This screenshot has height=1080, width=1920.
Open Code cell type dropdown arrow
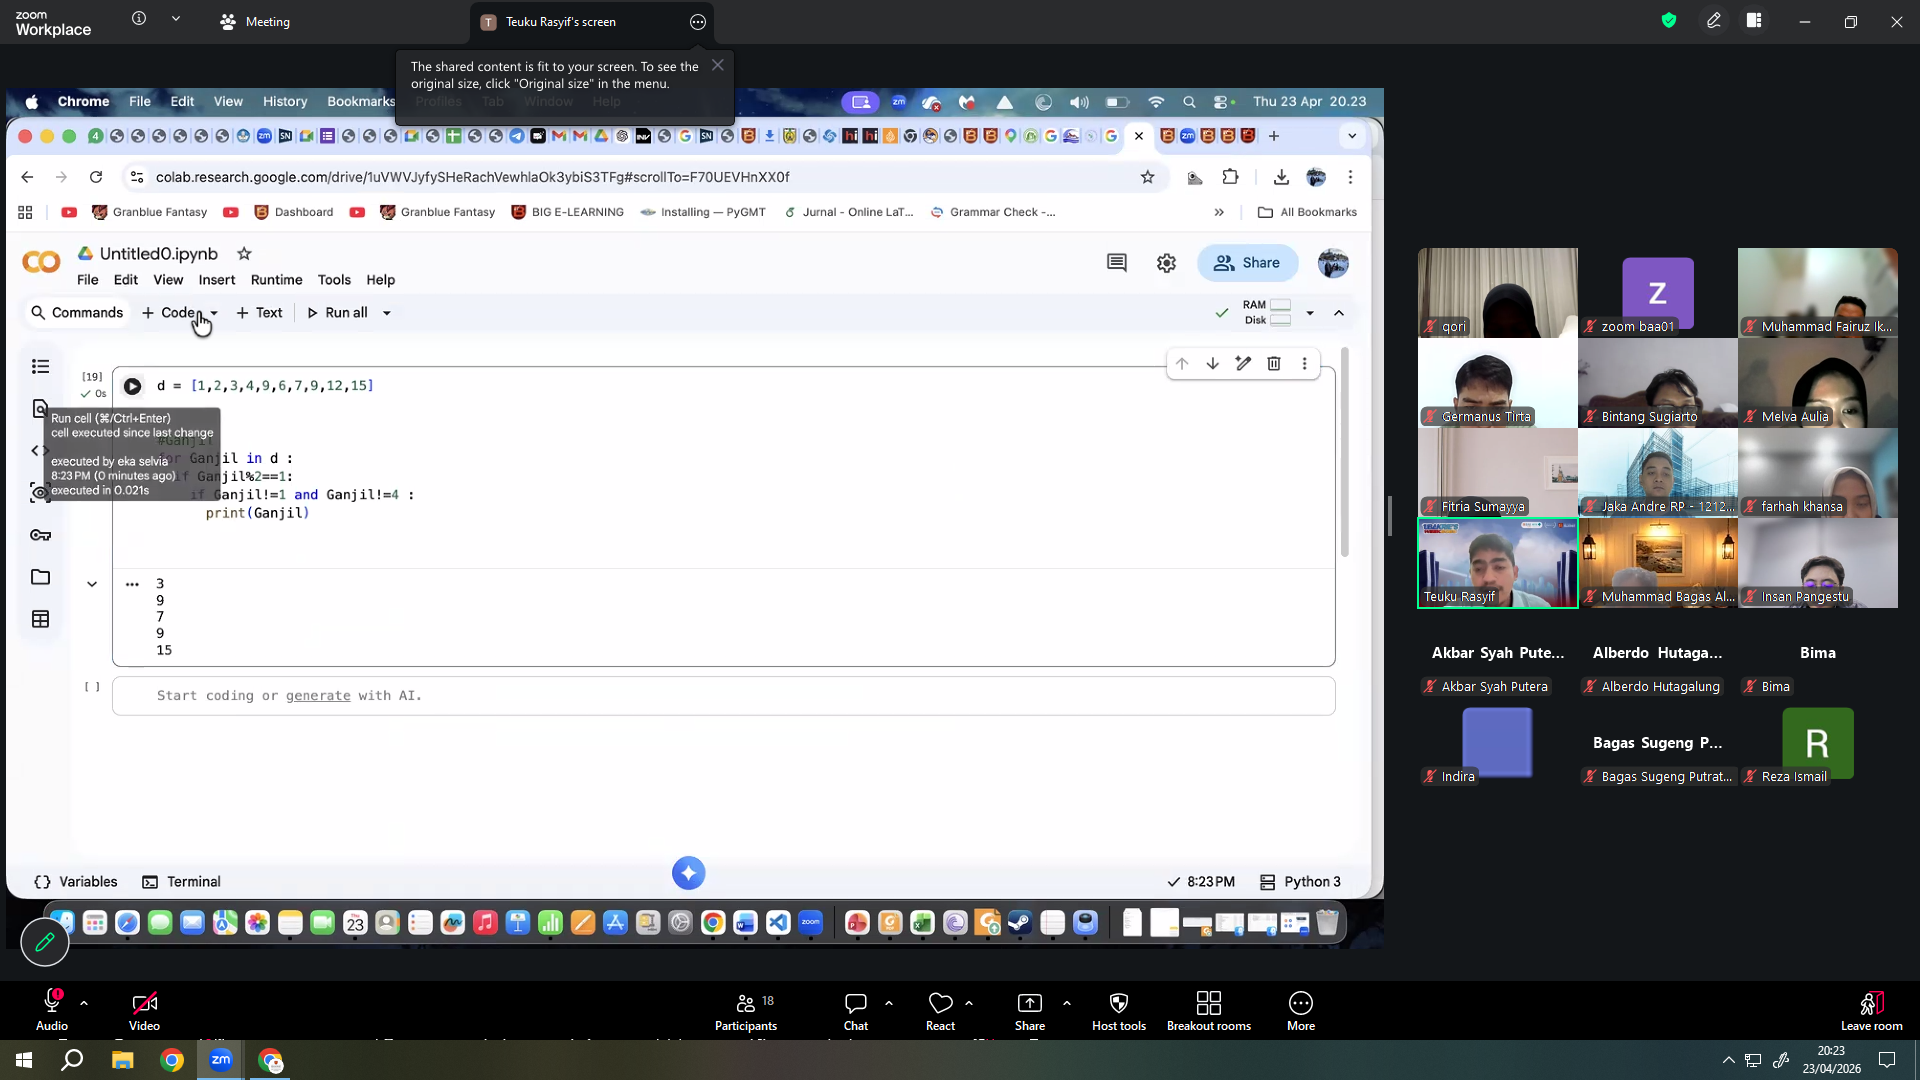(213, 313)
